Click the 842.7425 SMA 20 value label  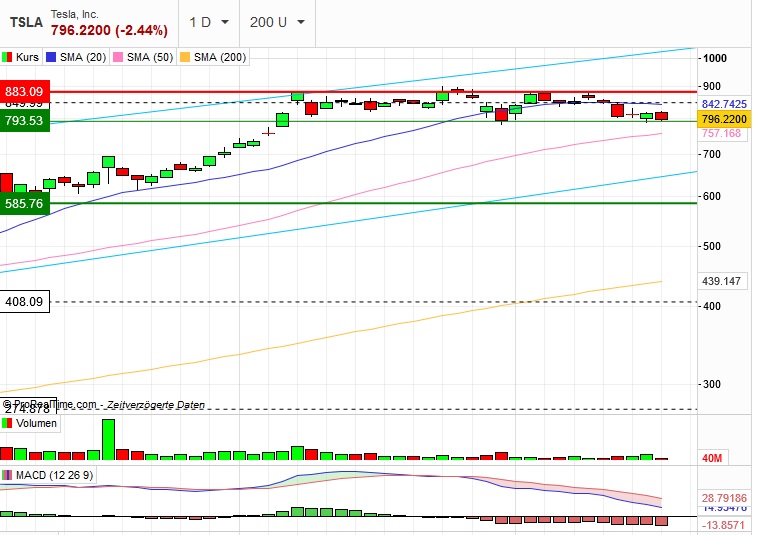pyautogui.click(x=724, y=104)
